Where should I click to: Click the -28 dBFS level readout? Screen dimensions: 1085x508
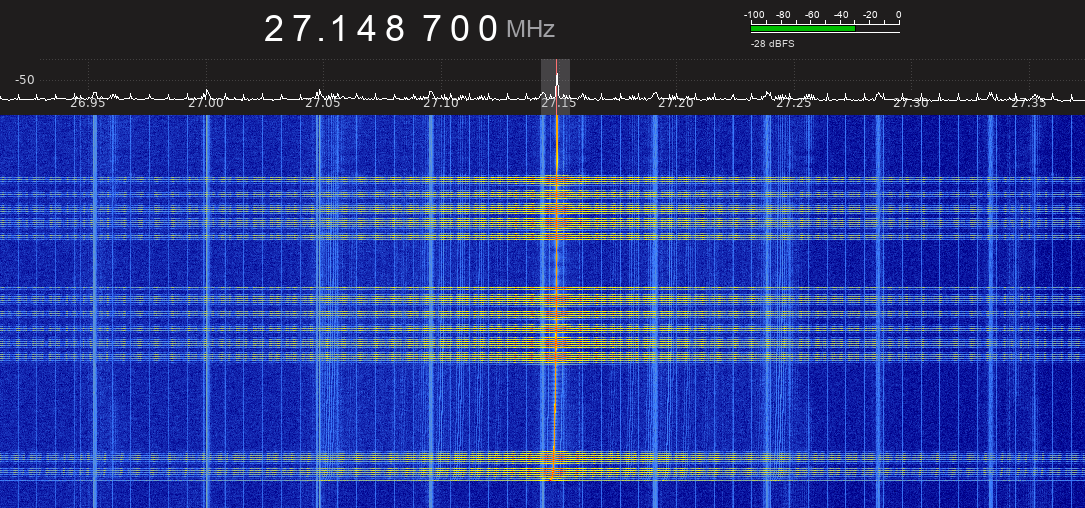(772, 44)
